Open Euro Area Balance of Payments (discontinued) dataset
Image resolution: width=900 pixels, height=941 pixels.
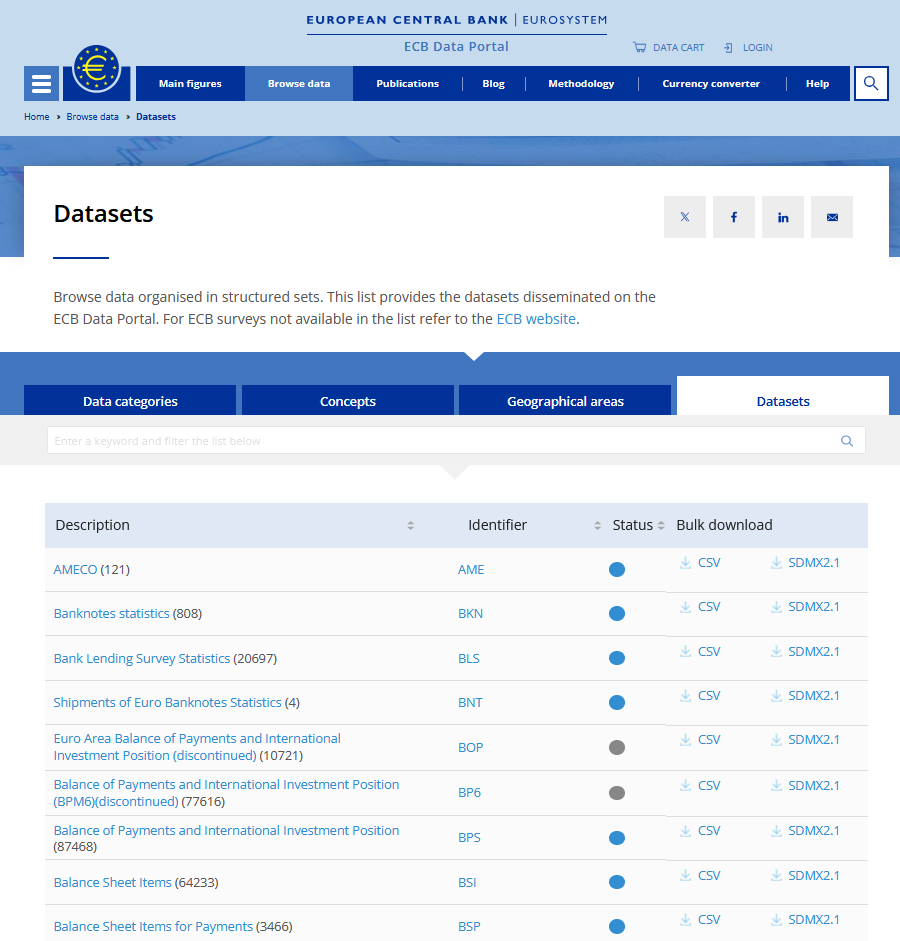point(197,747)
